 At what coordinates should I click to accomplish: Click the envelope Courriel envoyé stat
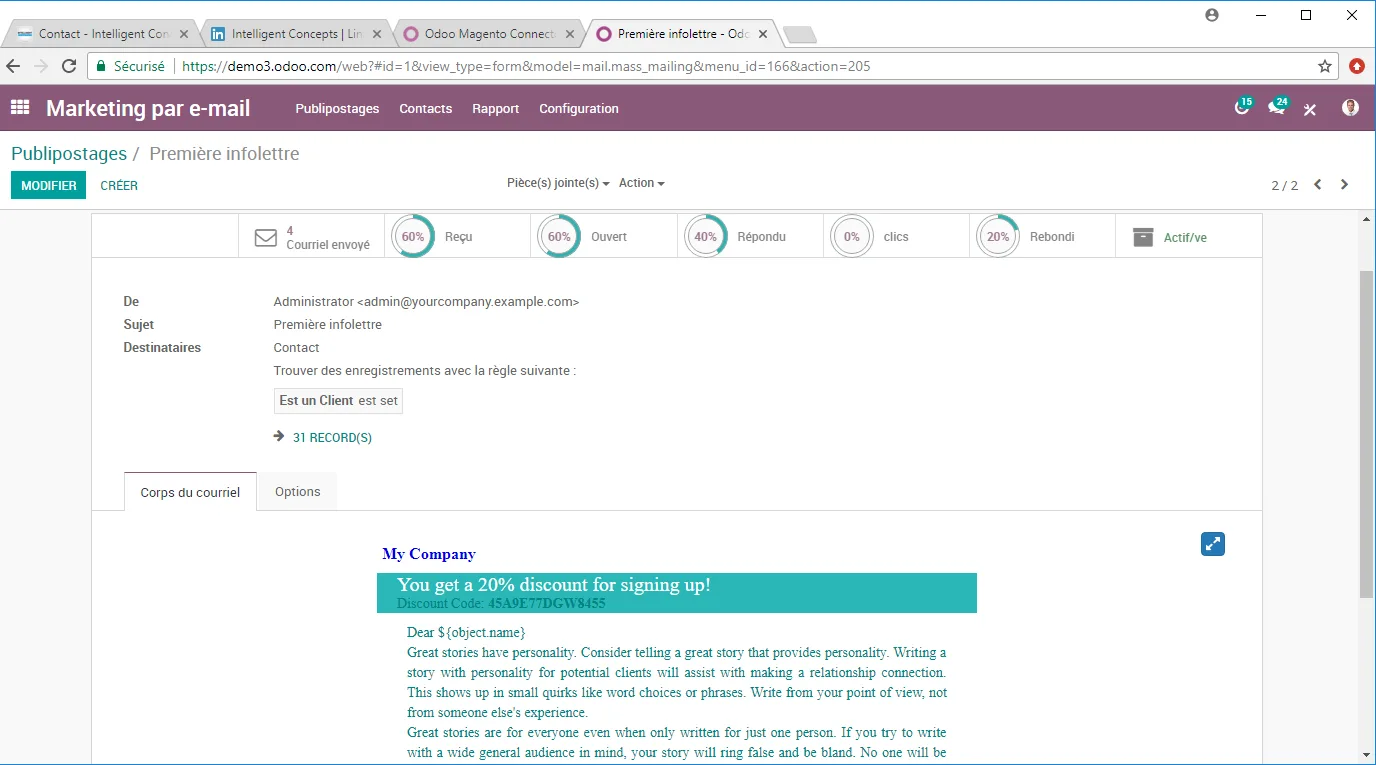point(311,237)
